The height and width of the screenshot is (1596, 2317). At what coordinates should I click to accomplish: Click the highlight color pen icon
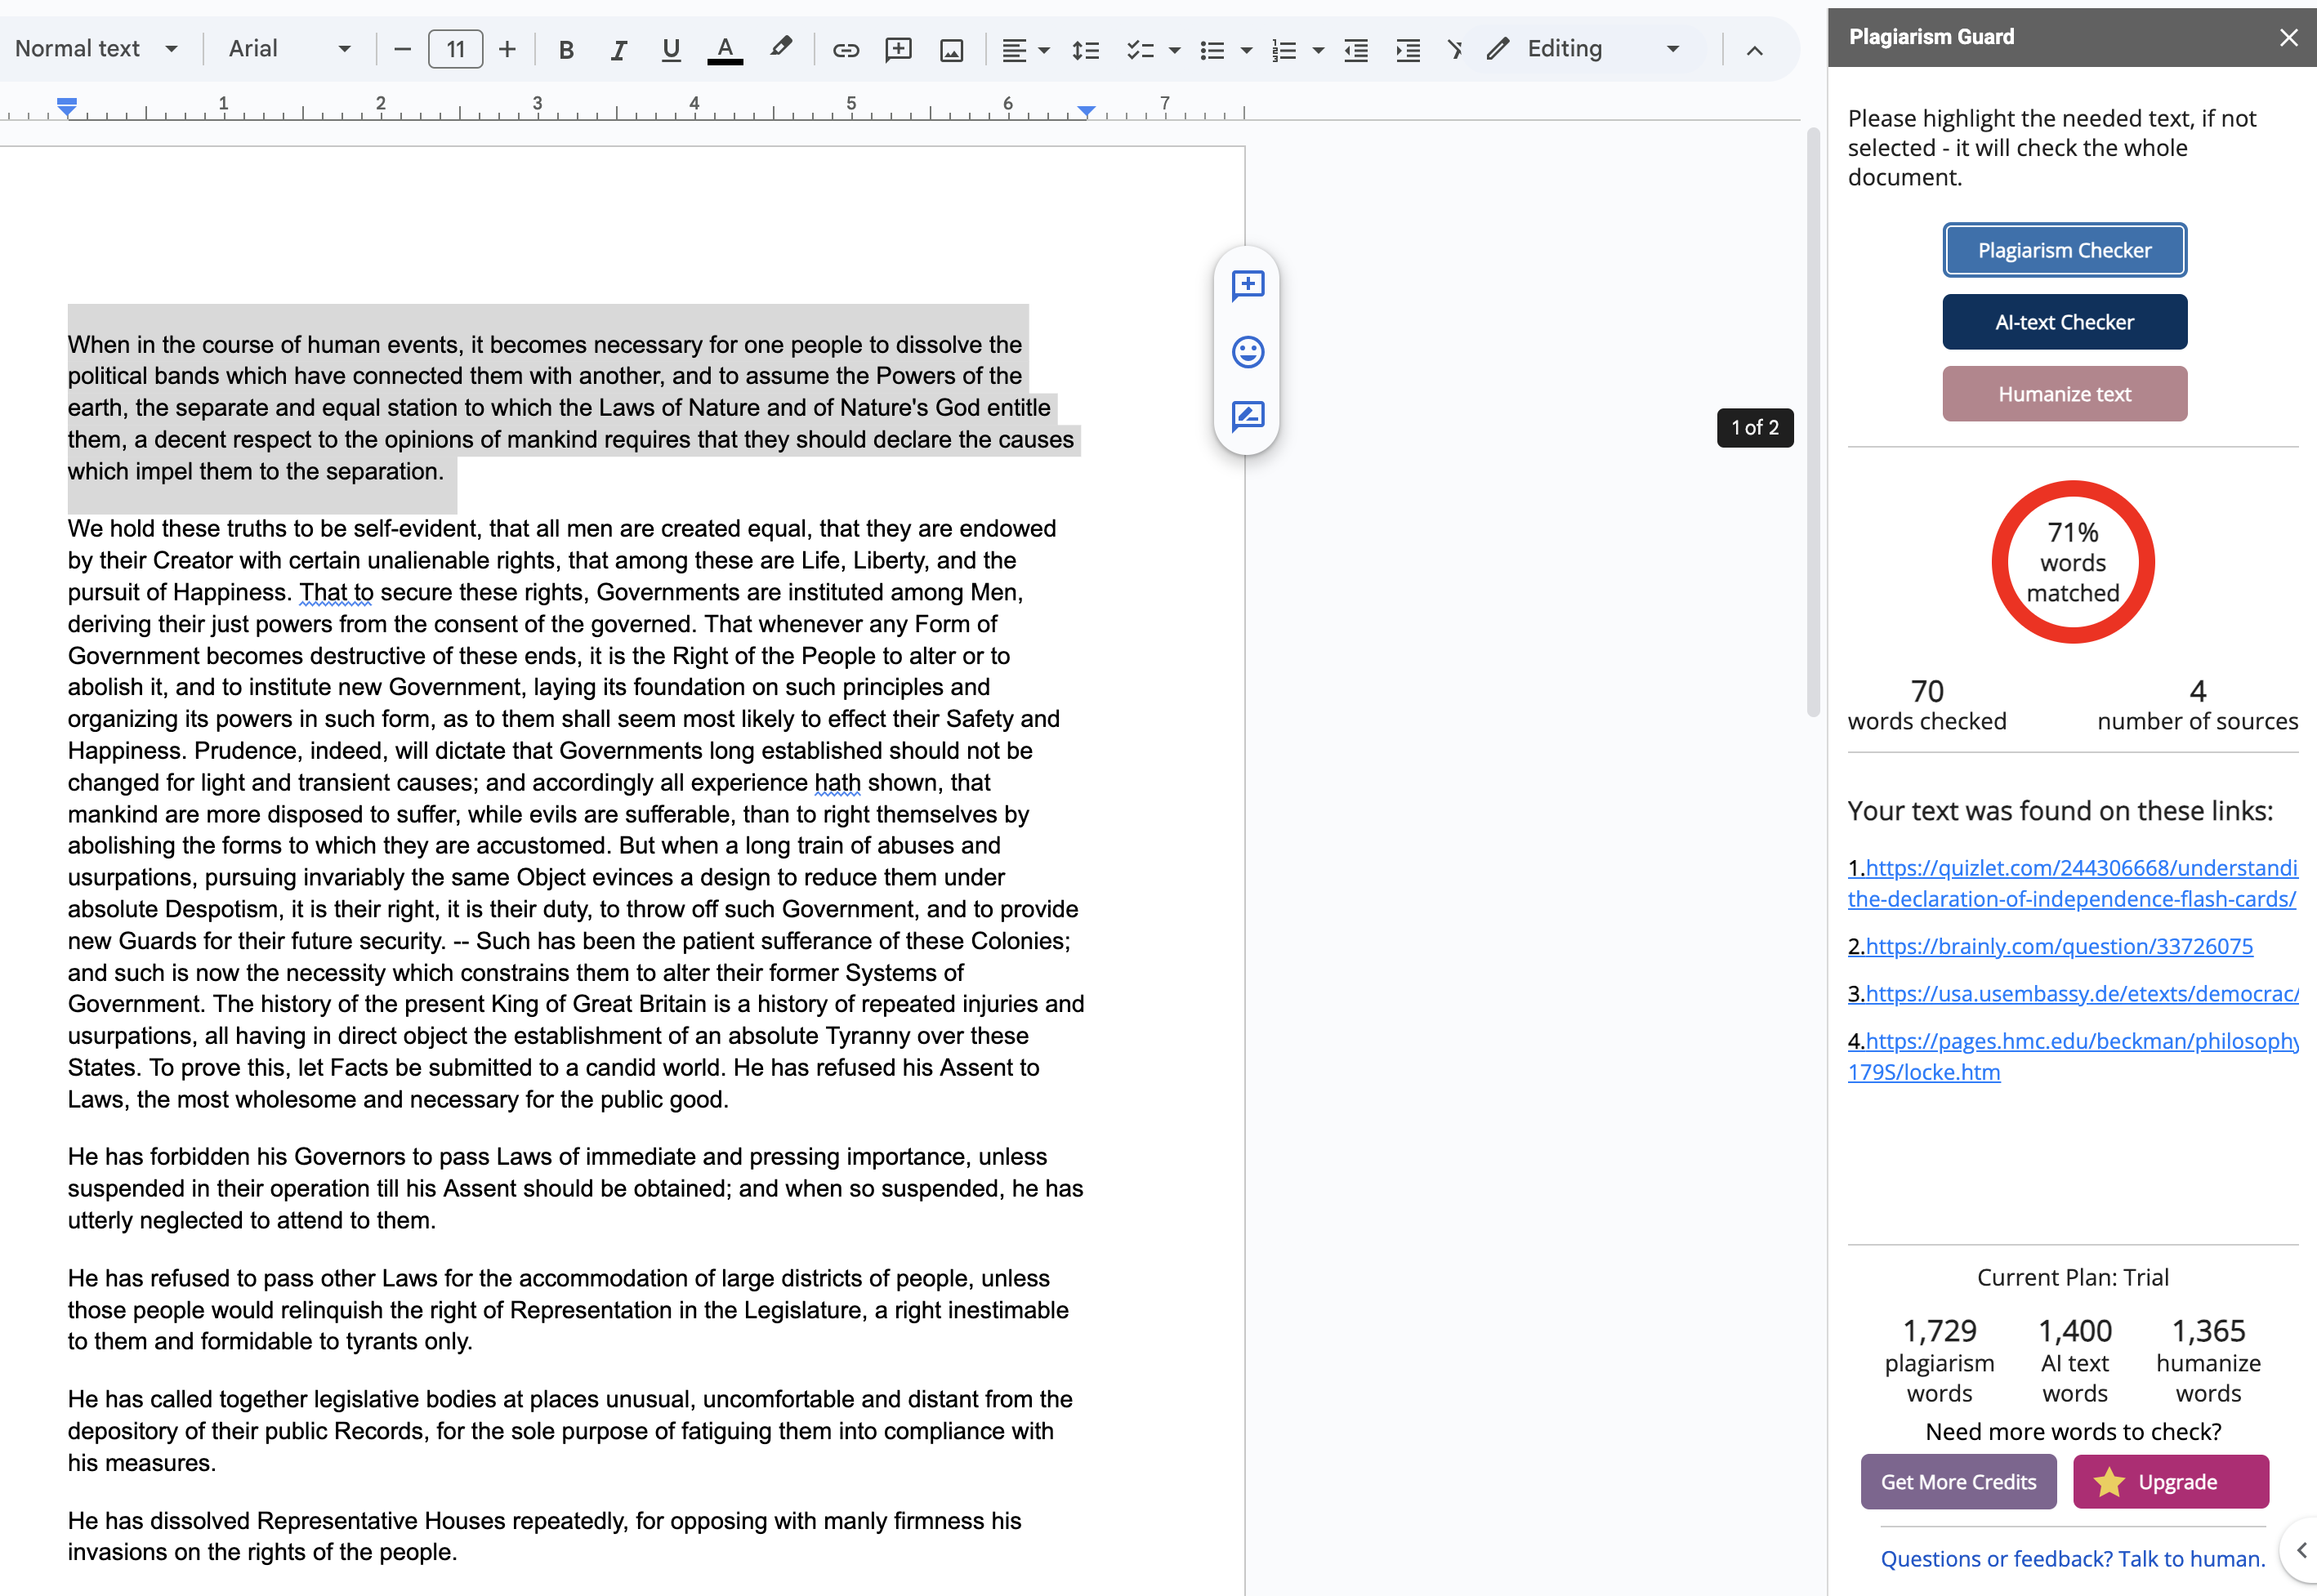coord(781,47)
